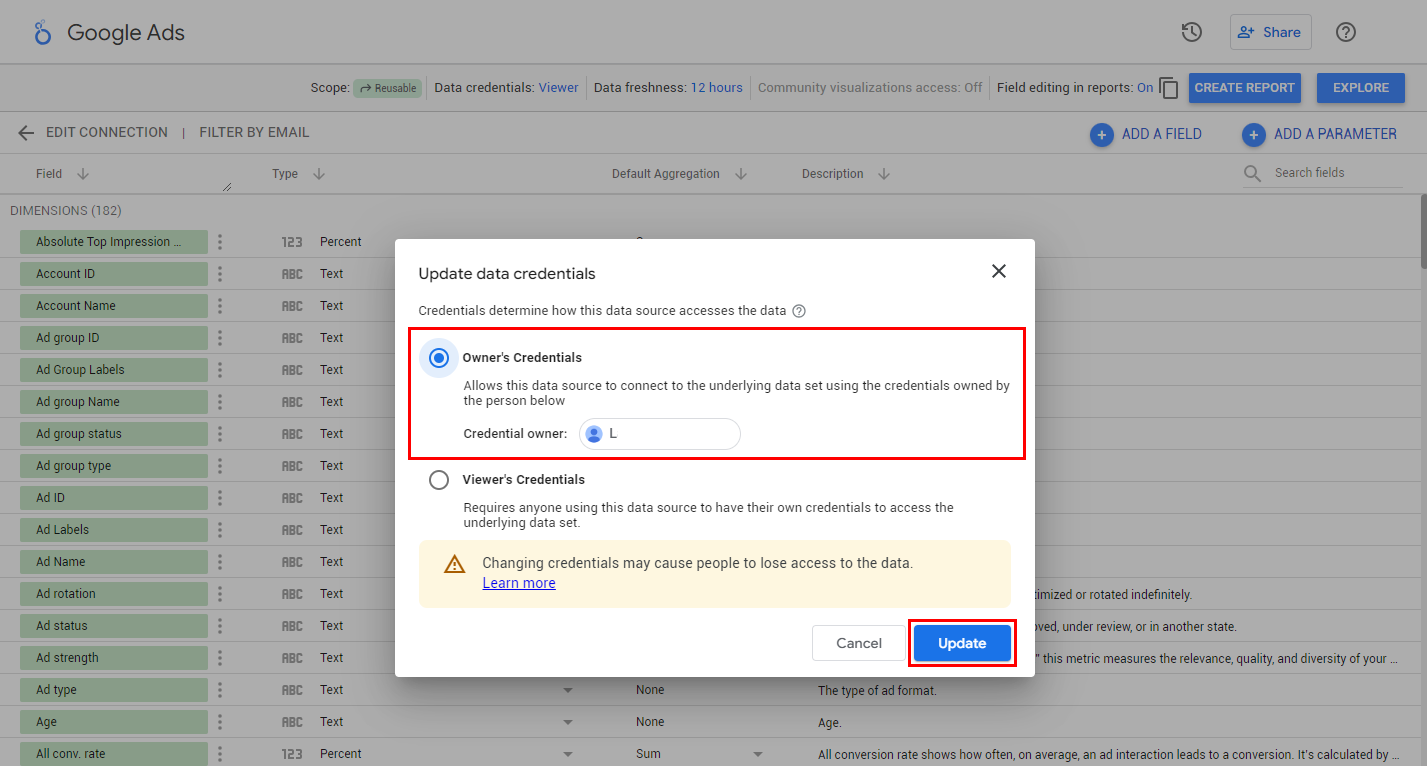The width and height of the screenshot is (1427, 766).
Task: Open All conv. rate aggregation dropdown
Action: [757, 754]
